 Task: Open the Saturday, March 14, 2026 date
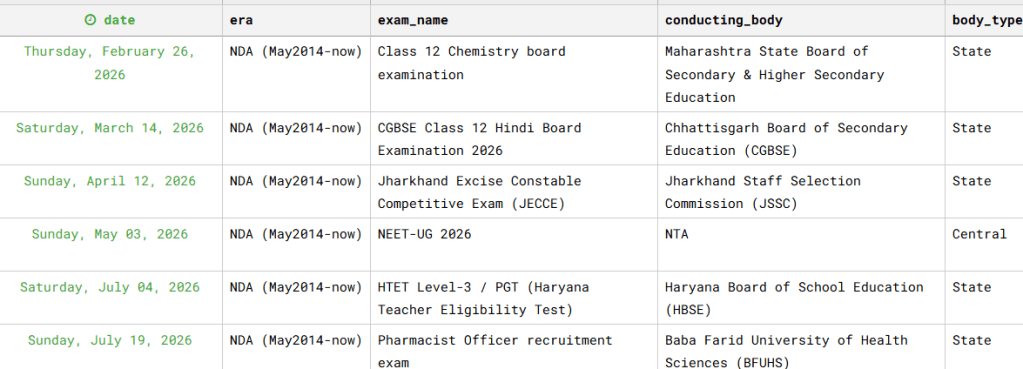click(110, 128)
